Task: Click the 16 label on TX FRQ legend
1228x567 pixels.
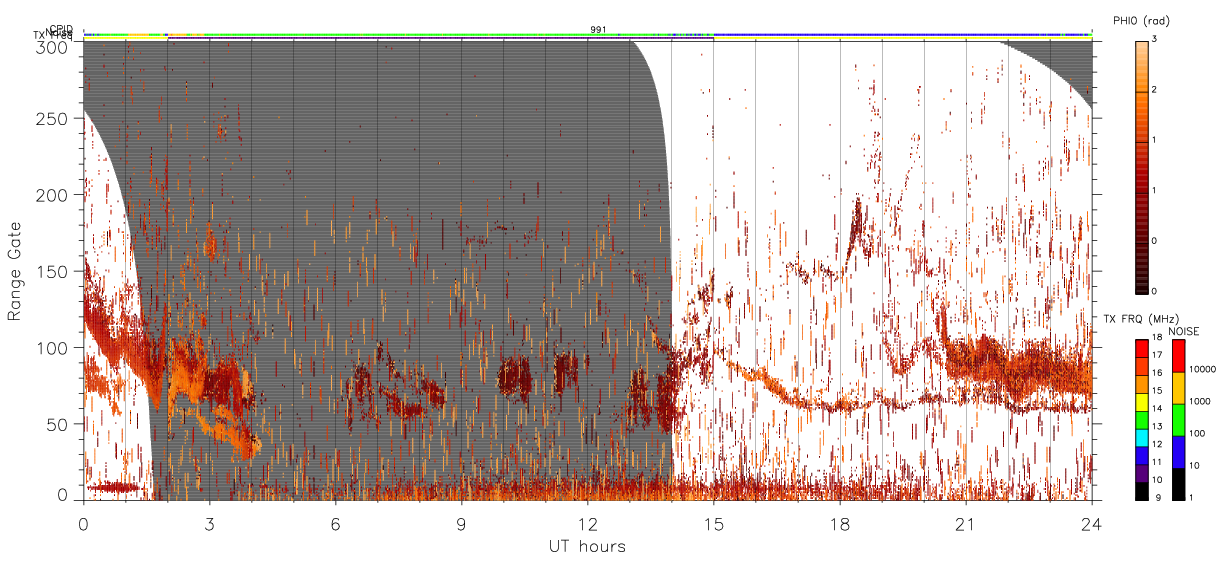Action: 1158,373
